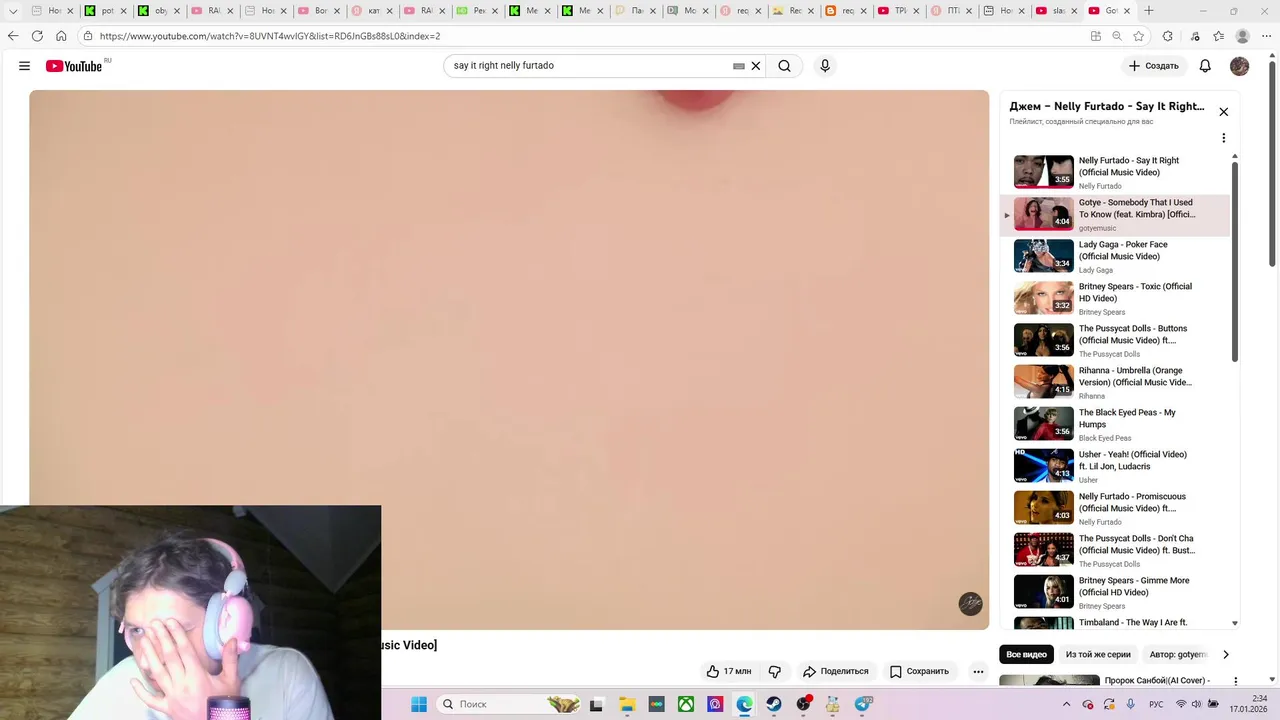Play Nelly Furtado - Promiscuous playlist item
The width and height of the screenshot is (1280, 720).
(x=1115, y=508)
